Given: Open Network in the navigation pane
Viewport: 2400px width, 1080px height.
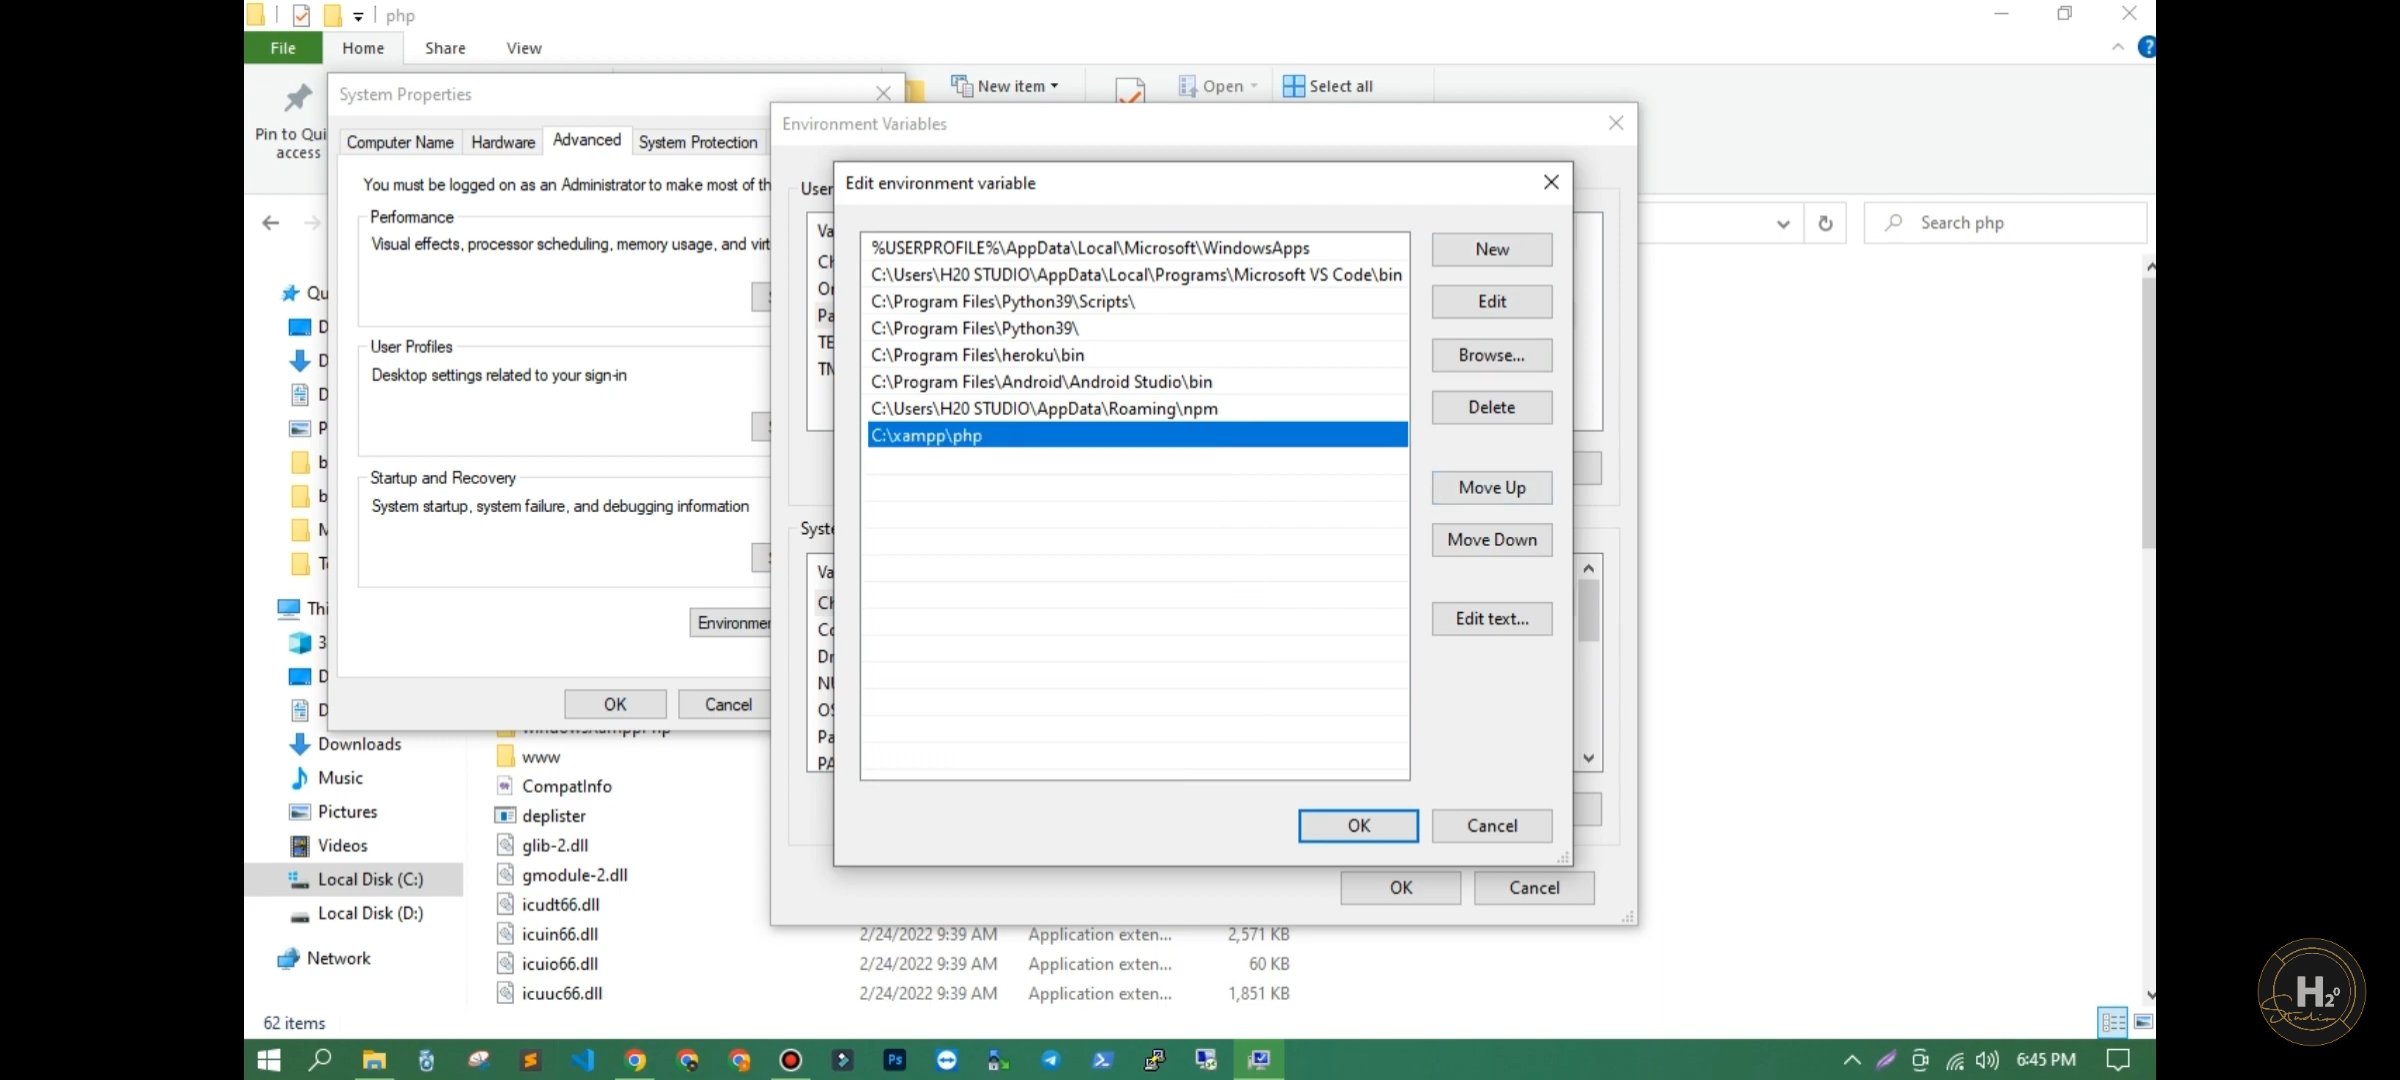Looking at the screenshot, I should click(x=338, y=958).
